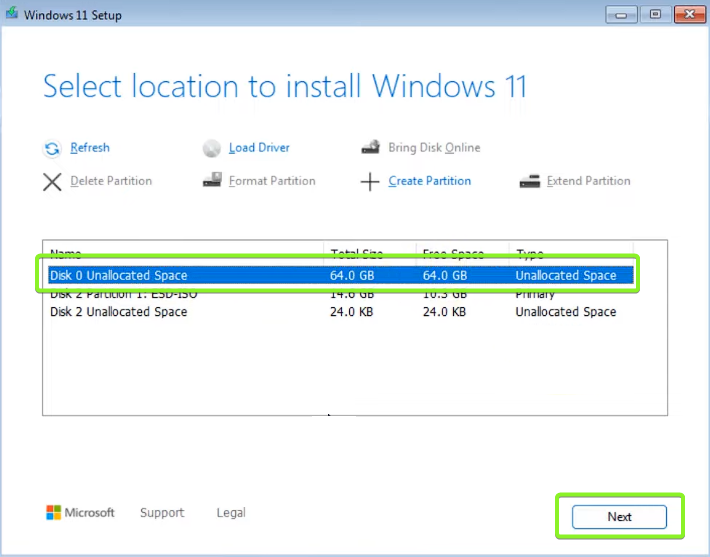Image resolution: width=710 pixels, height=557 pixels.
Task: Click the Bring Disk Online drive icon
Action: [370, 148]
